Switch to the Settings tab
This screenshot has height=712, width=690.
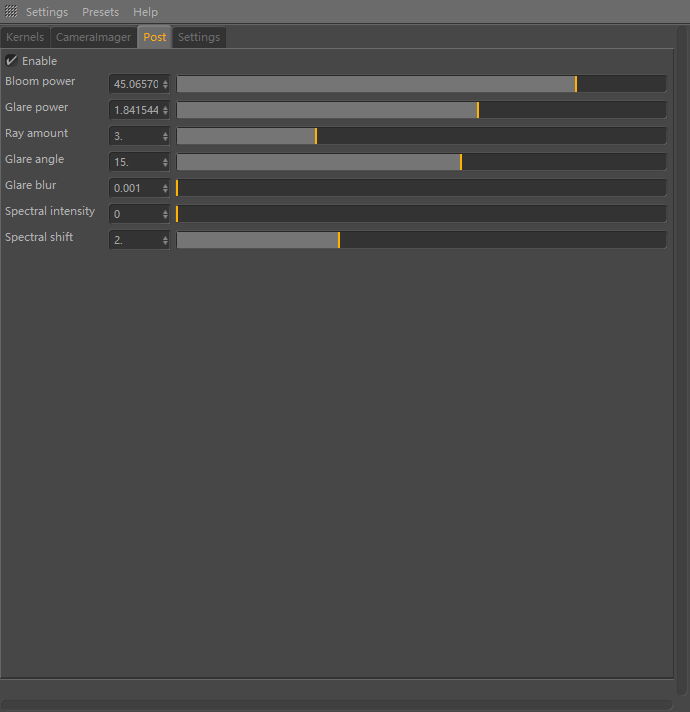pyautogui.click(x=199, y=37)
